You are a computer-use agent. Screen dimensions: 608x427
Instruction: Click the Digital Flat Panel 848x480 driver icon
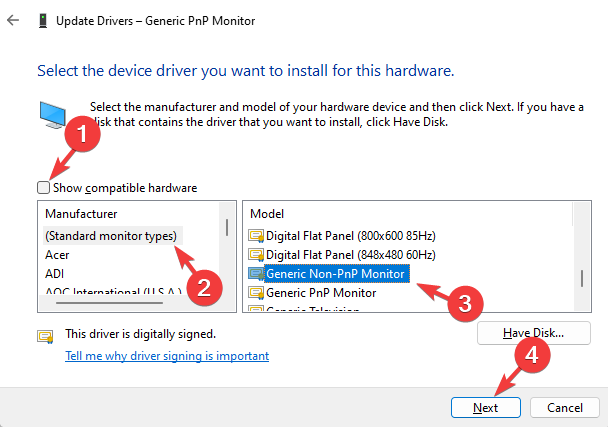pyautogui.click(x=255, y=255)
